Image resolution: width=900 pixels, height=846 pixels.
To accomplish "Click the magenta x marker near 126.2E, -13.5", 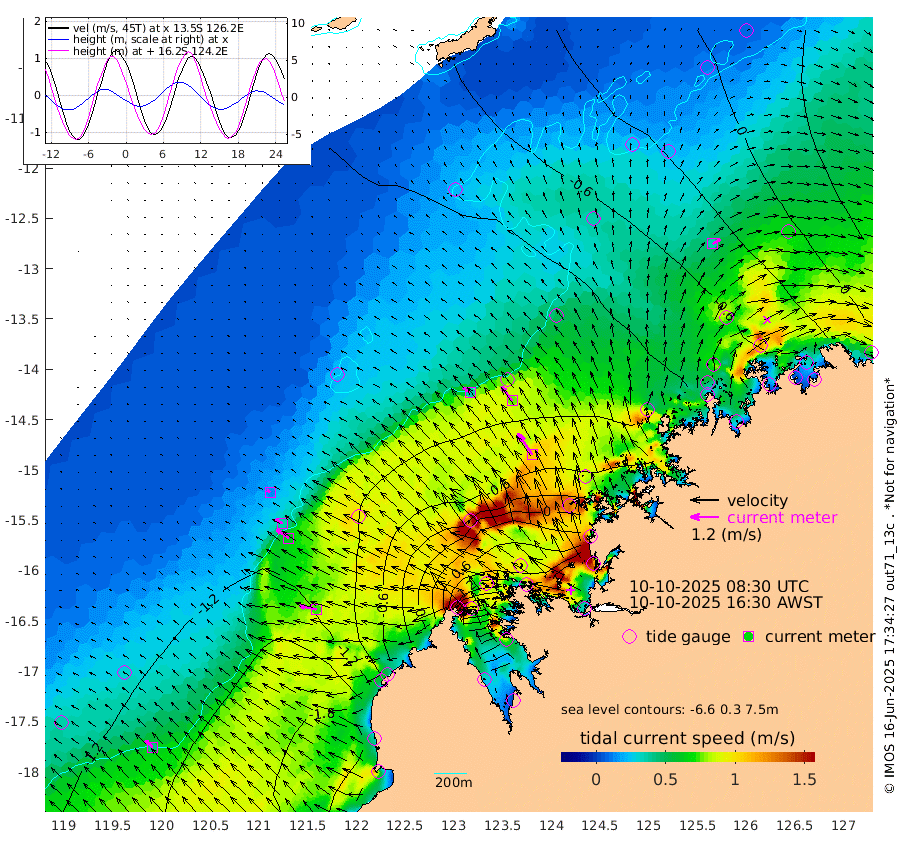I will [x=767, y=320].
